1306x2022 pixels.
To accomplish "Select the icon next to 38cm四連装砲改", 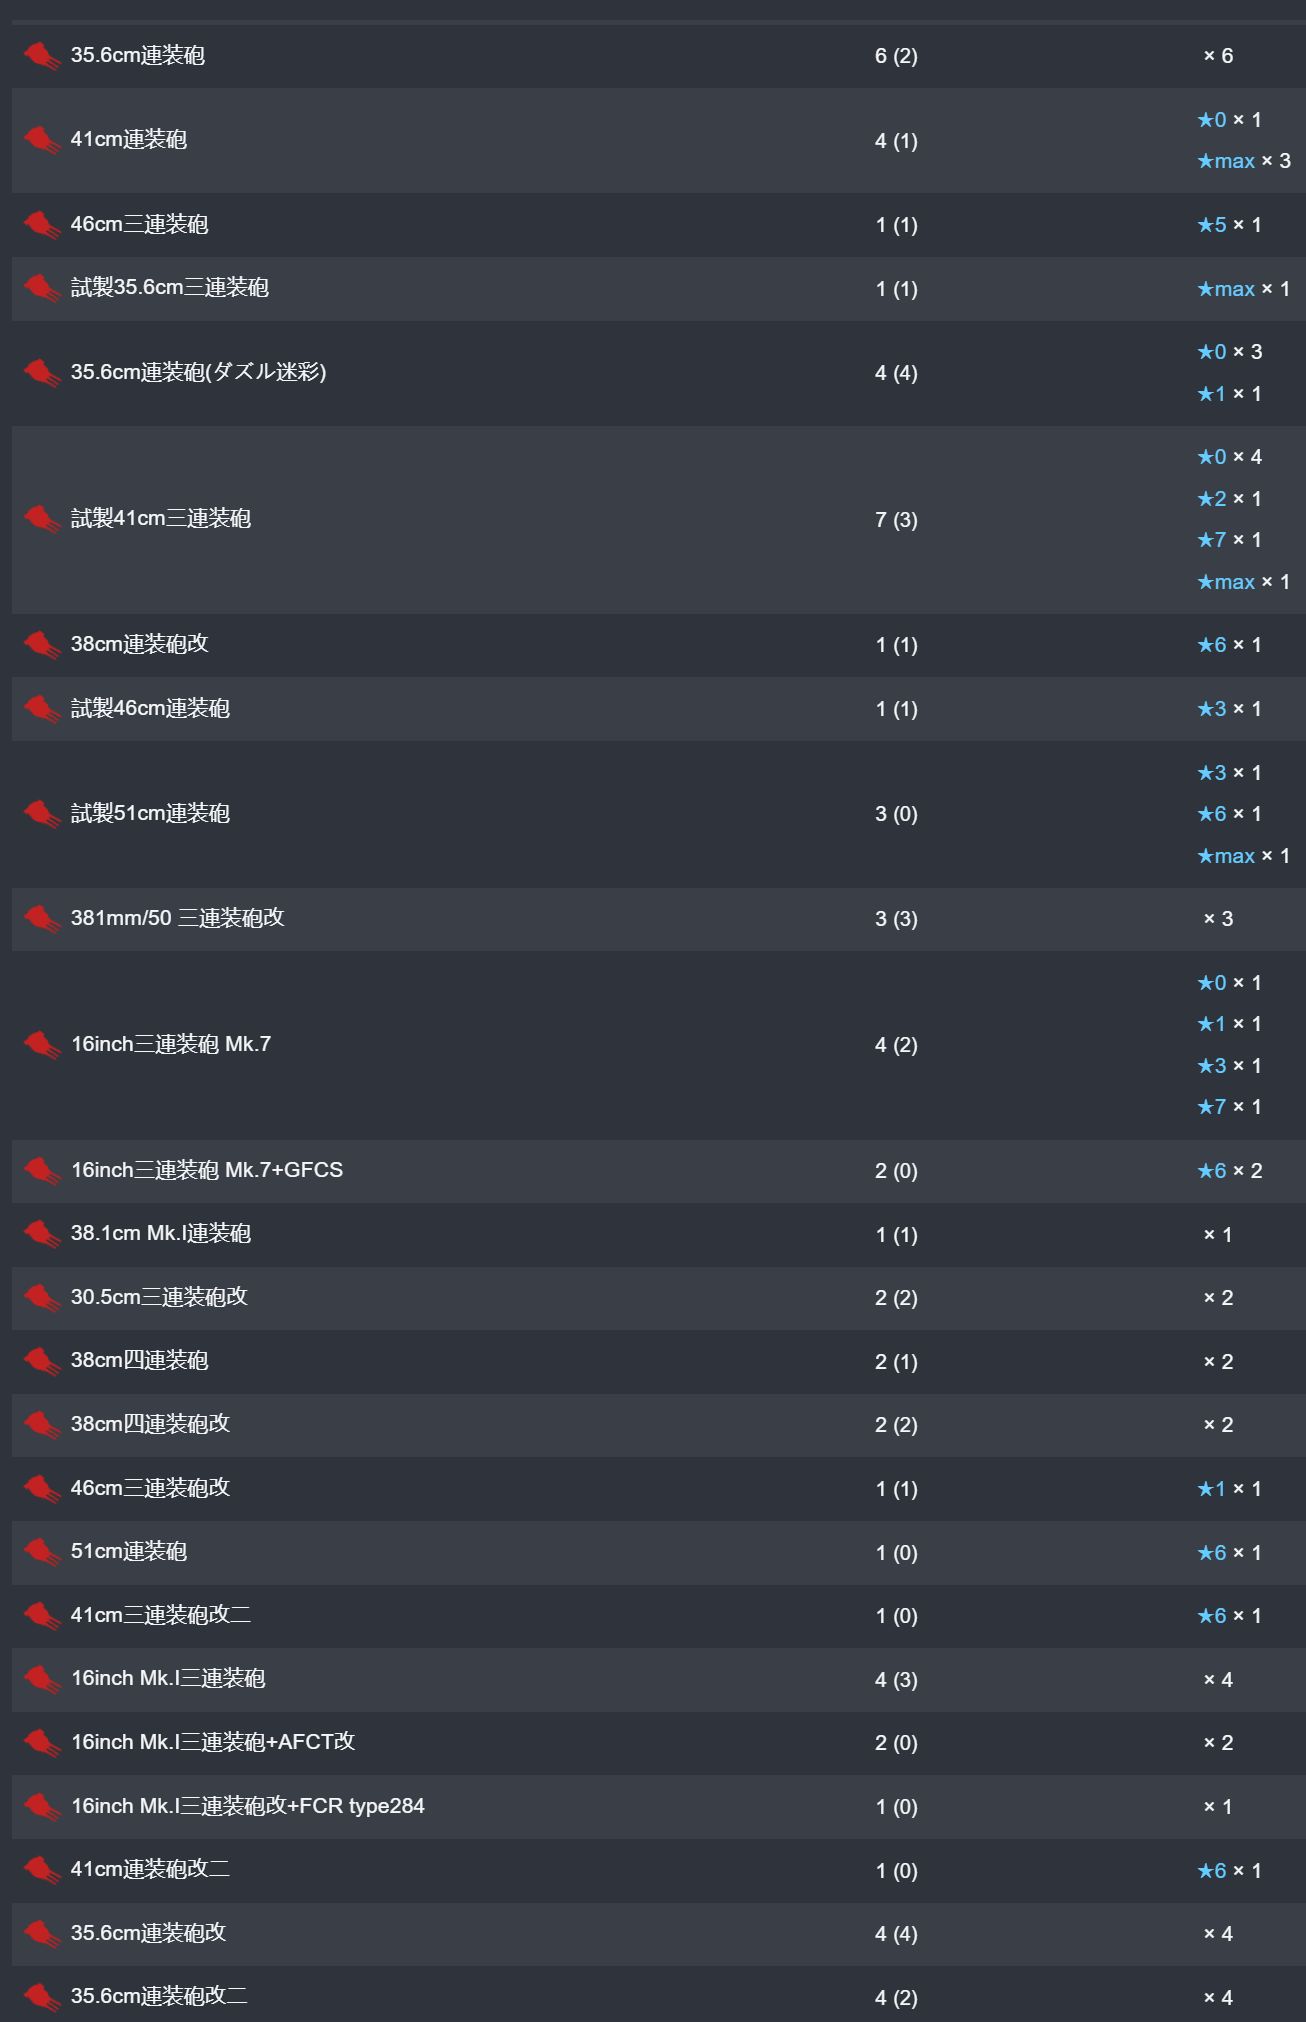I will (42, 1424).
